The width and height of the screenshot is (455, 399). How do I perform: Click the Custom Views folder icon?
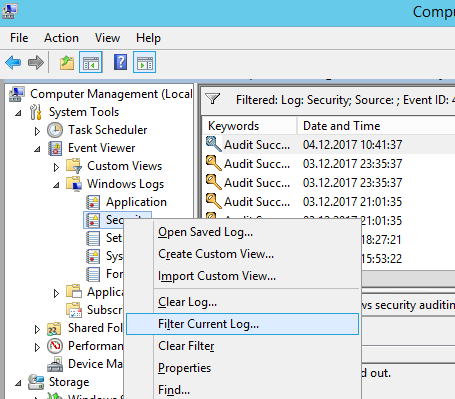pos(74,166)
